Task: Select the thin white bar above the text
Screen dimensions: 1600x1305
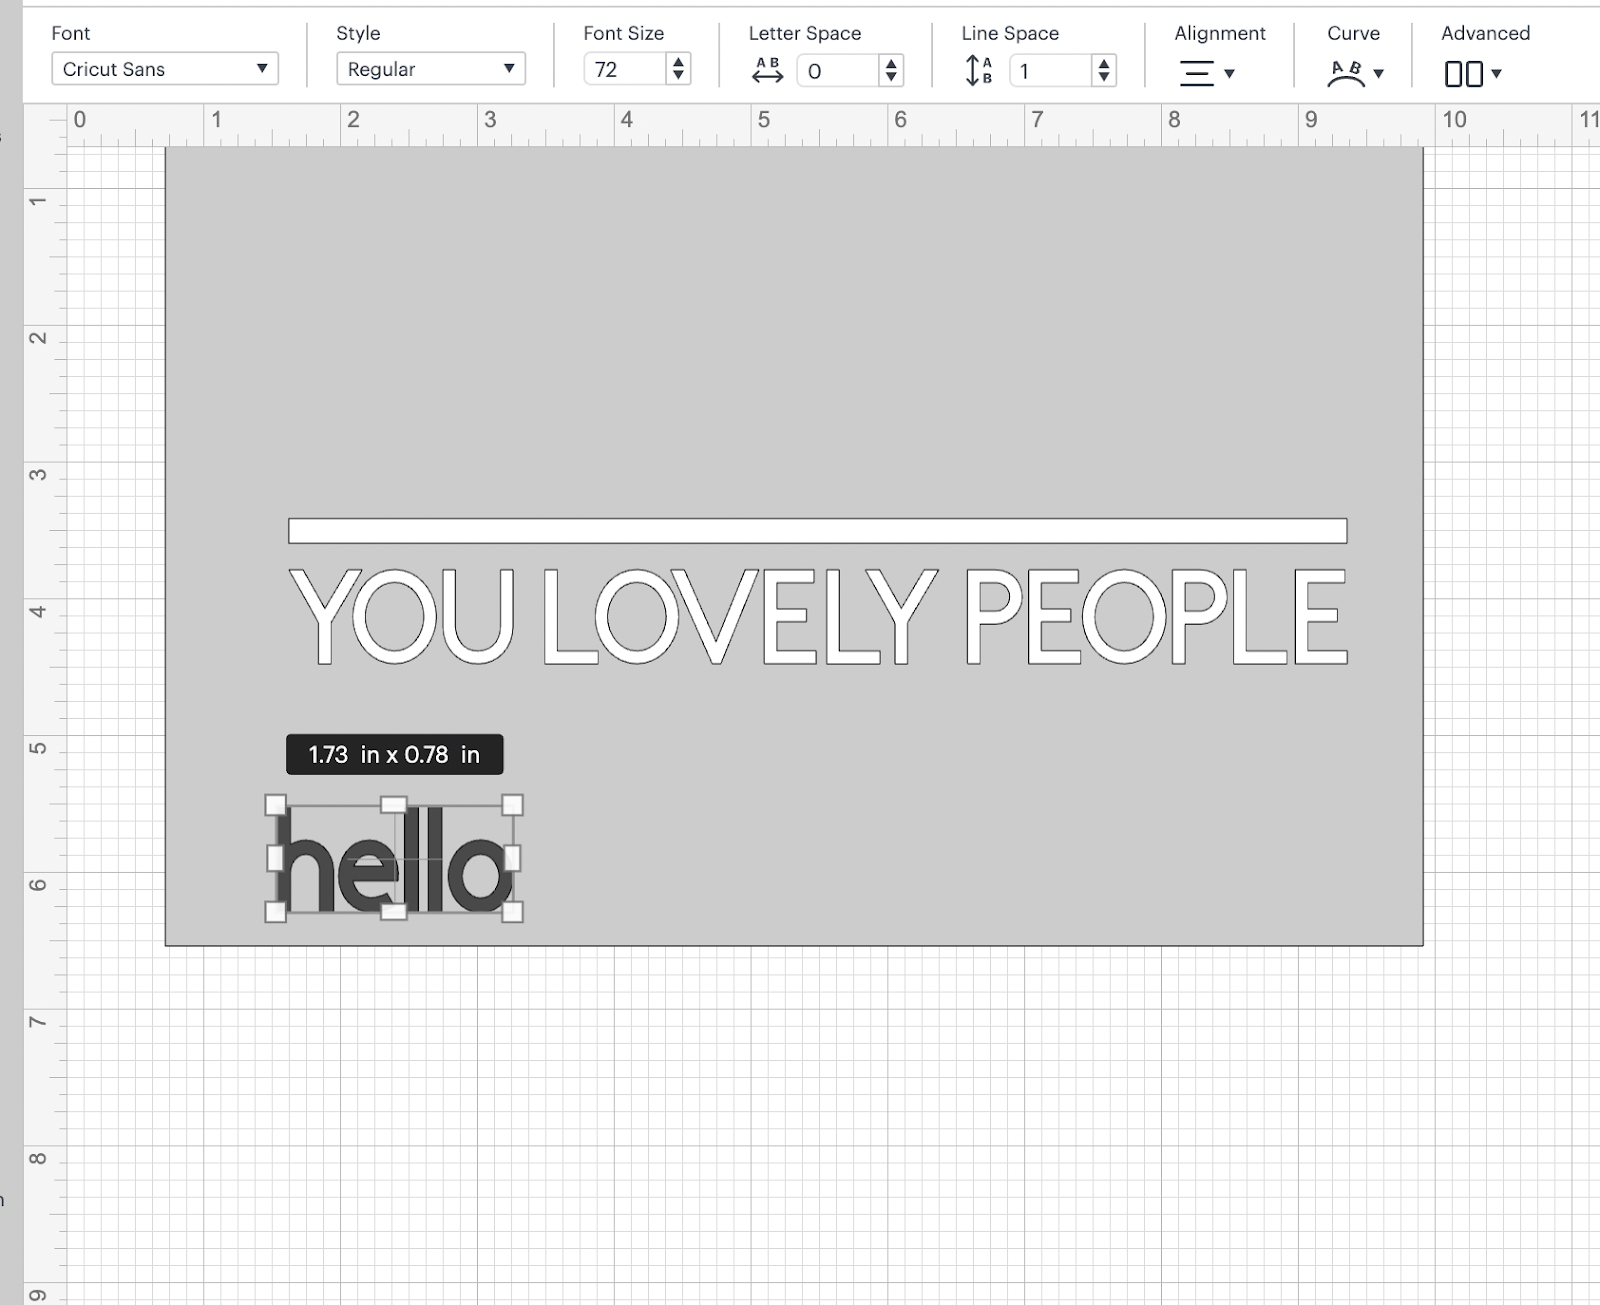Action: pos(817,531)
